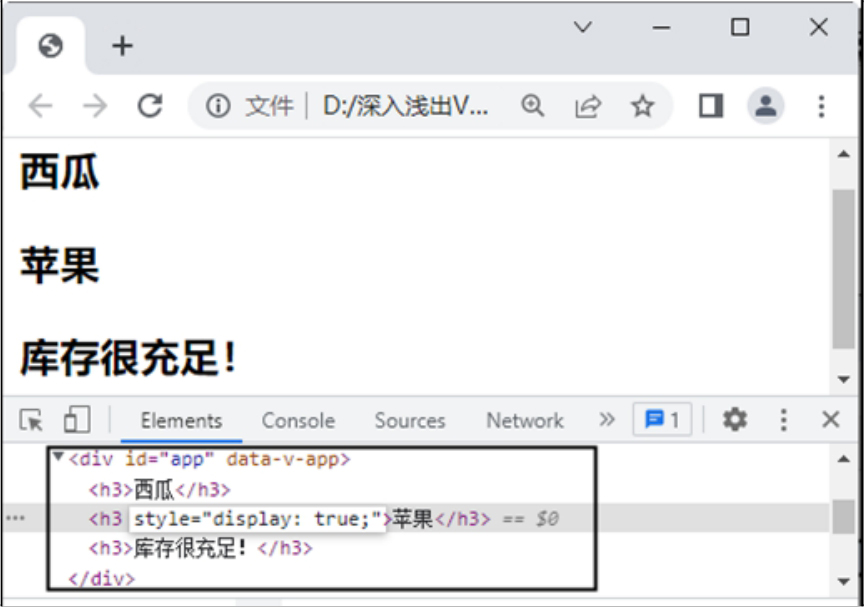The width and height of the screenshot is (864, 607).
Task: Click the browser forward arrow
Action: tap(95, 105)
